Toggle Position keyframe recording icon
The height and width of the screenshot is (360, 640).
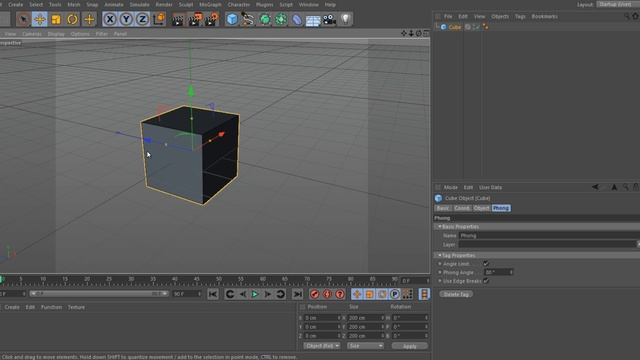coord(357,294)
